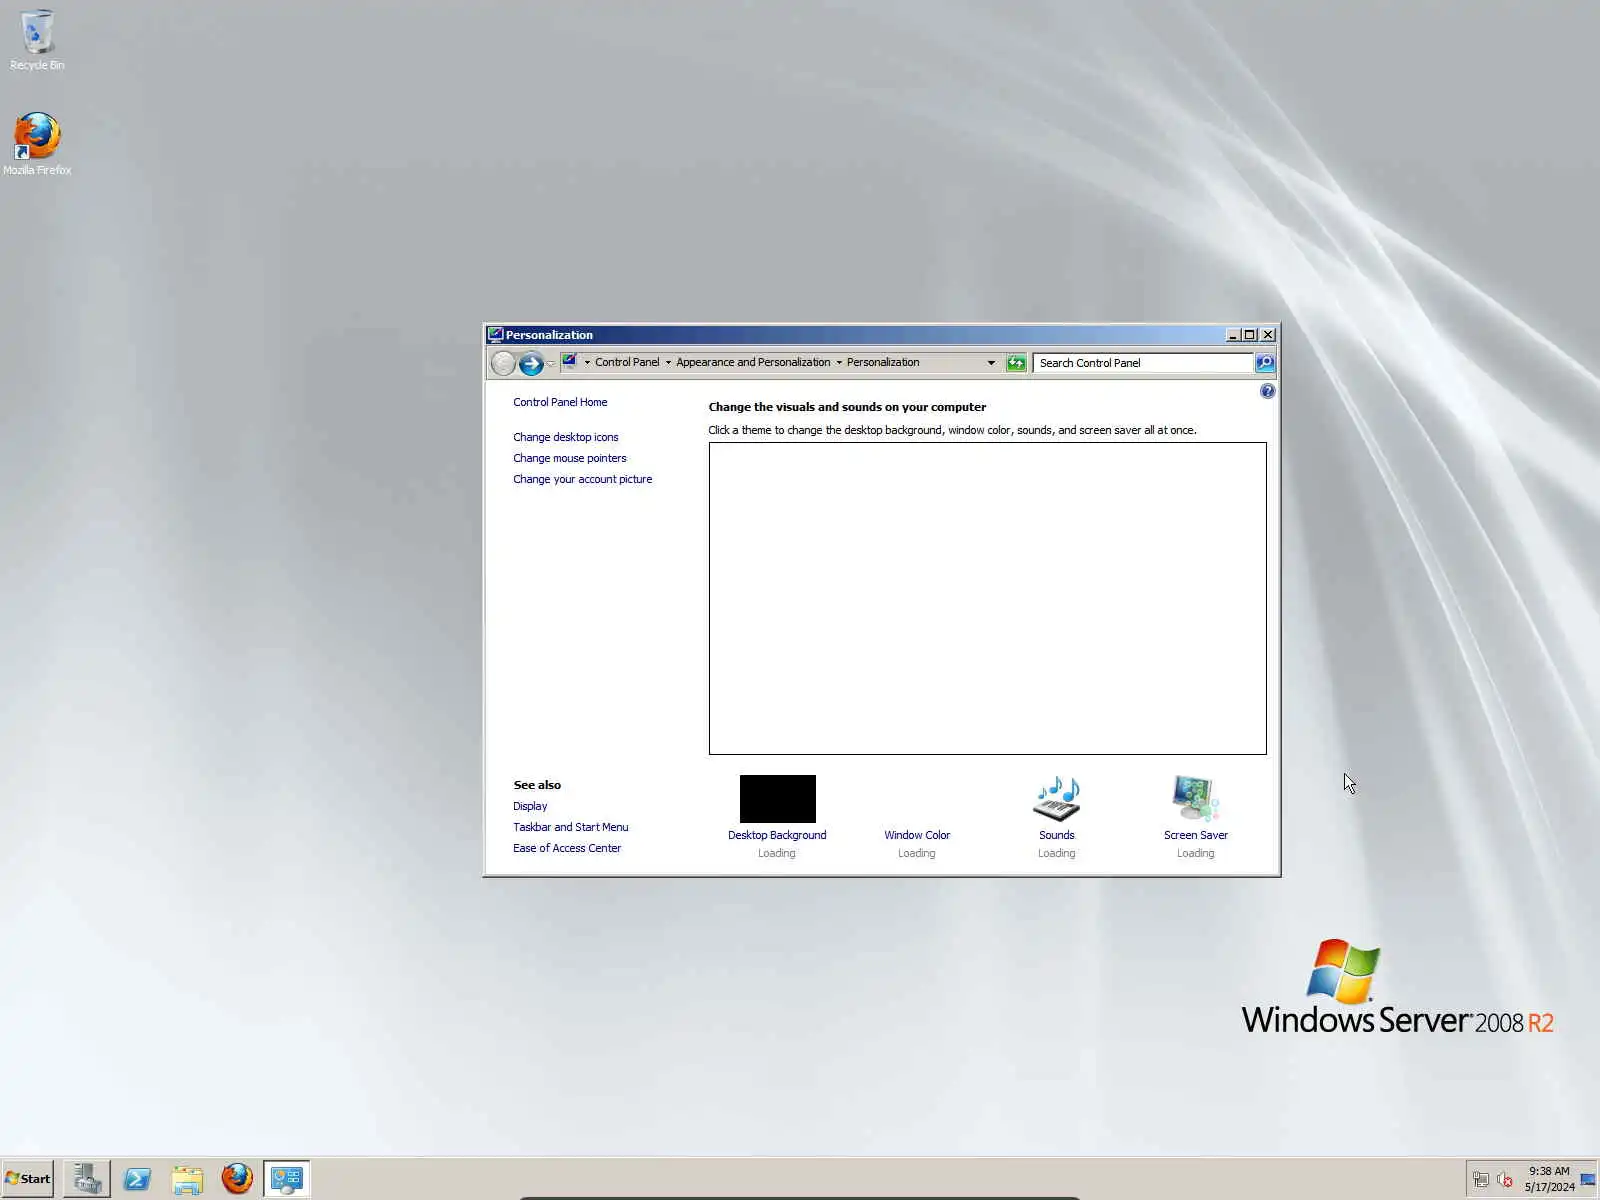Maximize the Personalization window
The width and height of the screenshot is (1600, 1200).
tap(1249, 335)
